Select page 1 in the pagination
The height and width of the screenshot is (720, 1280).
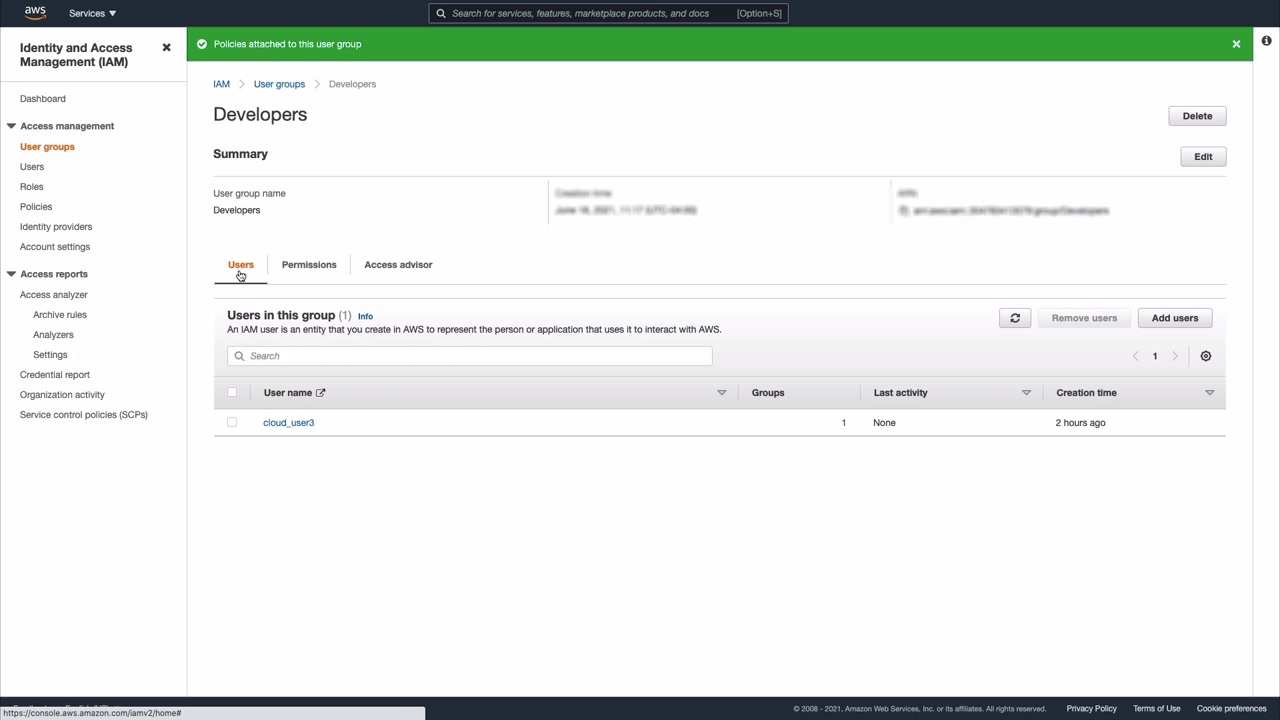1155,356
